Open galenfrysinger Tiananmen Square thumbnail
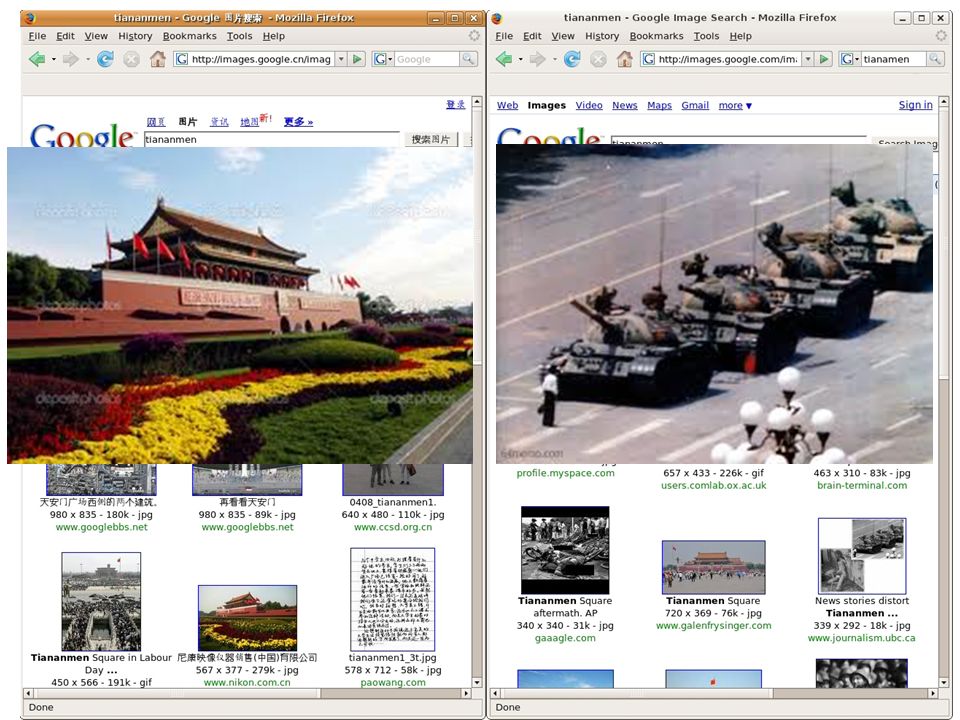The width and height of the screenshot is (960, 720). pyautogui.click(x=714, y=567)
